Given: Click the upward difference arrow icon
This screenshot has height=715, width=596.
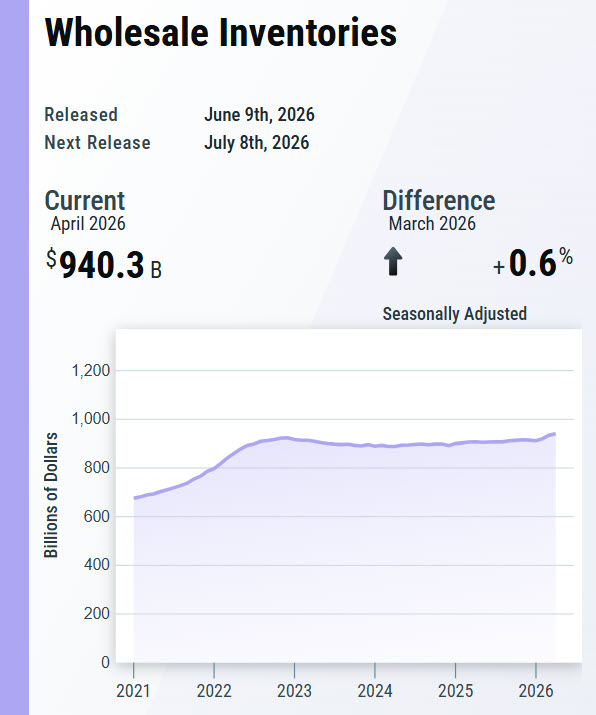Looking at the screenshot, I should click(x=393, y=262).
